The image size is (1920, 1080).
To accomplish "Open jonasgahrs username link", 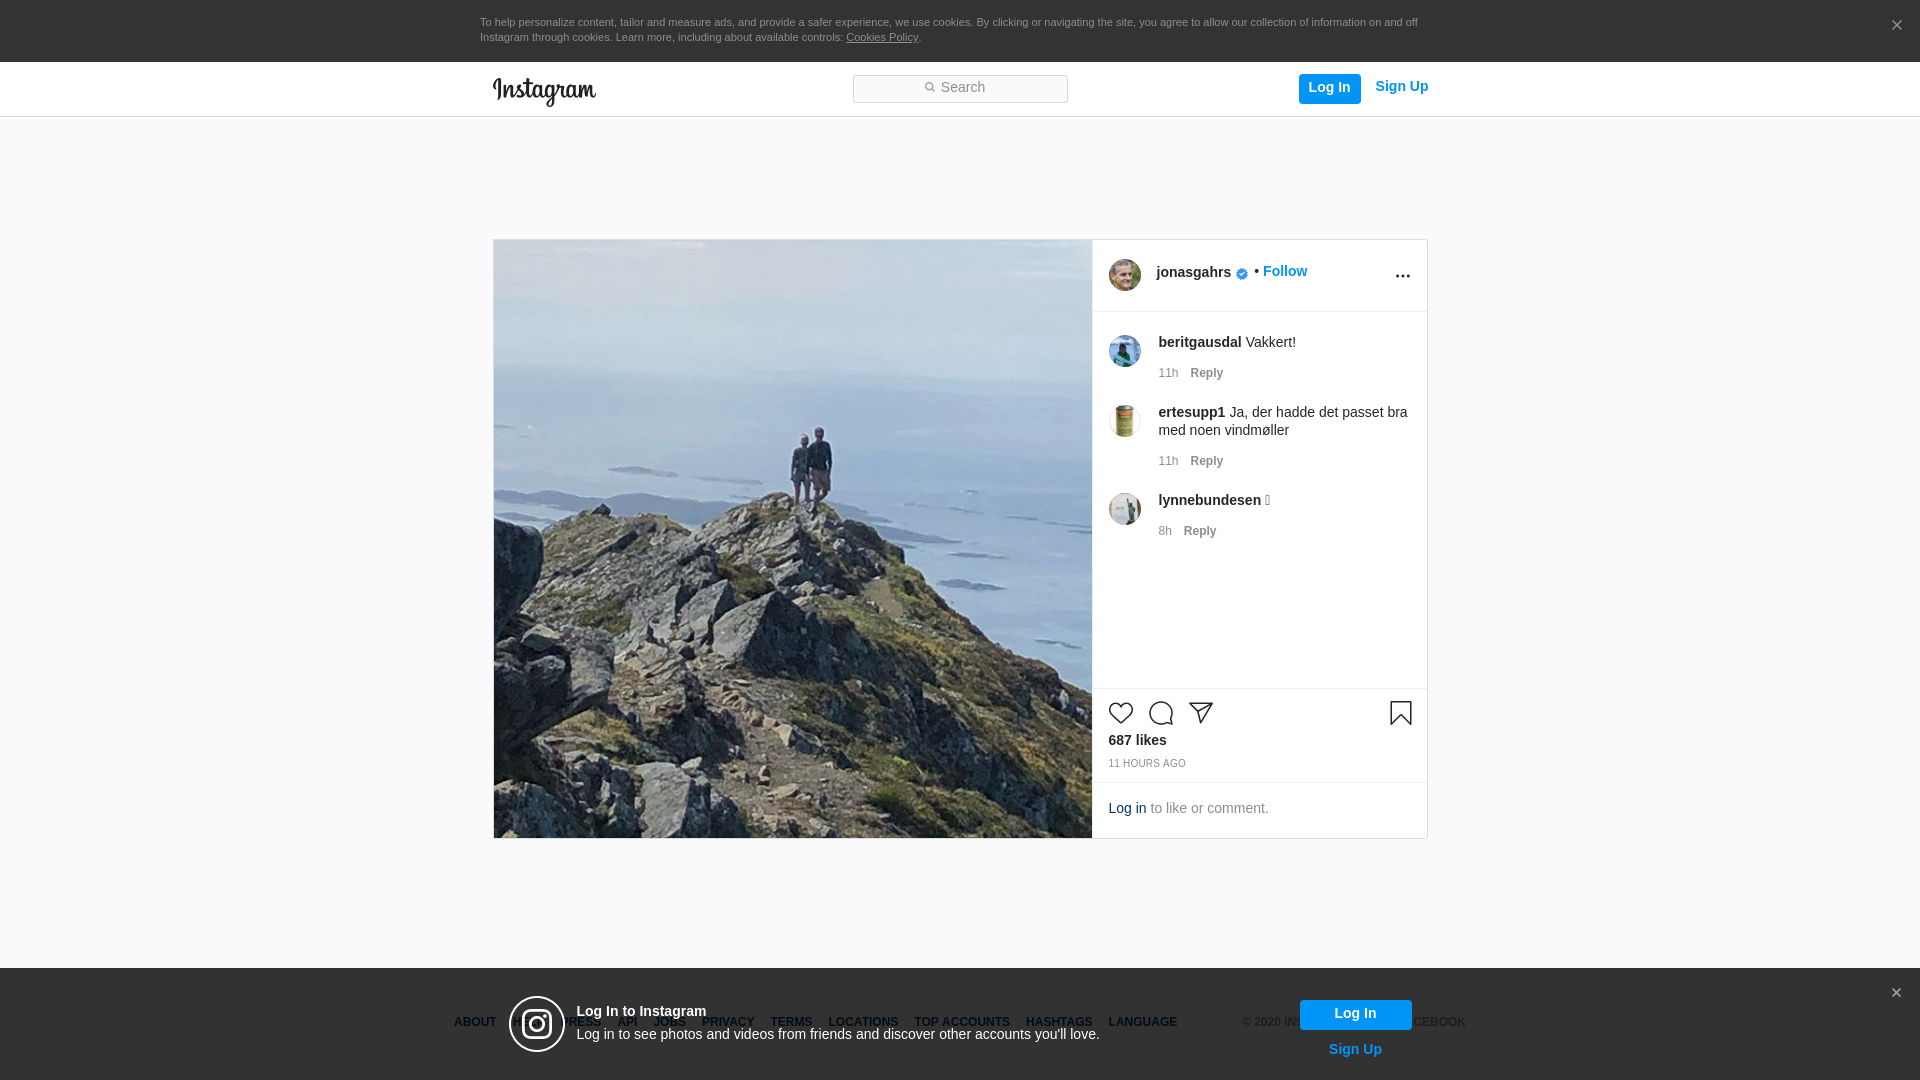I will pyautogui.click(x=1194, y=272).
